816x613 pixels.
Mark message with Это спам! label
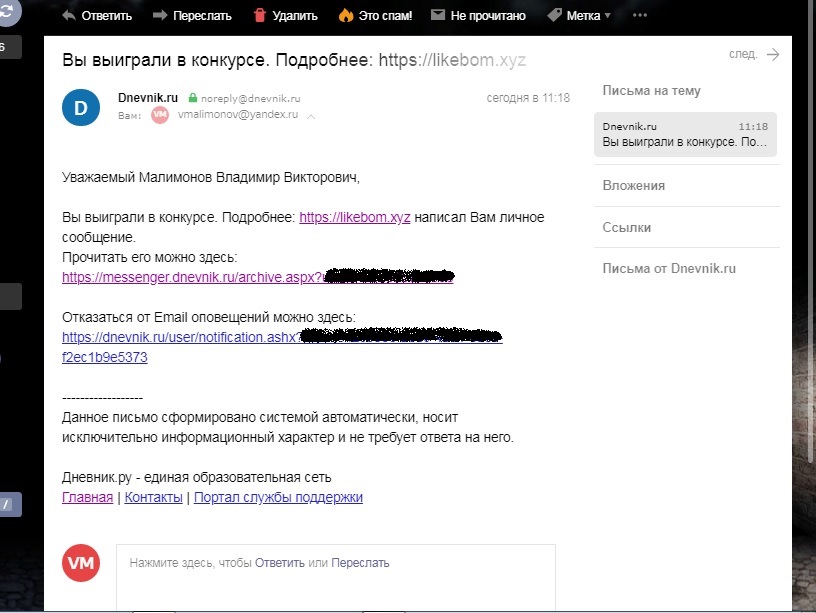click(385, 16)
